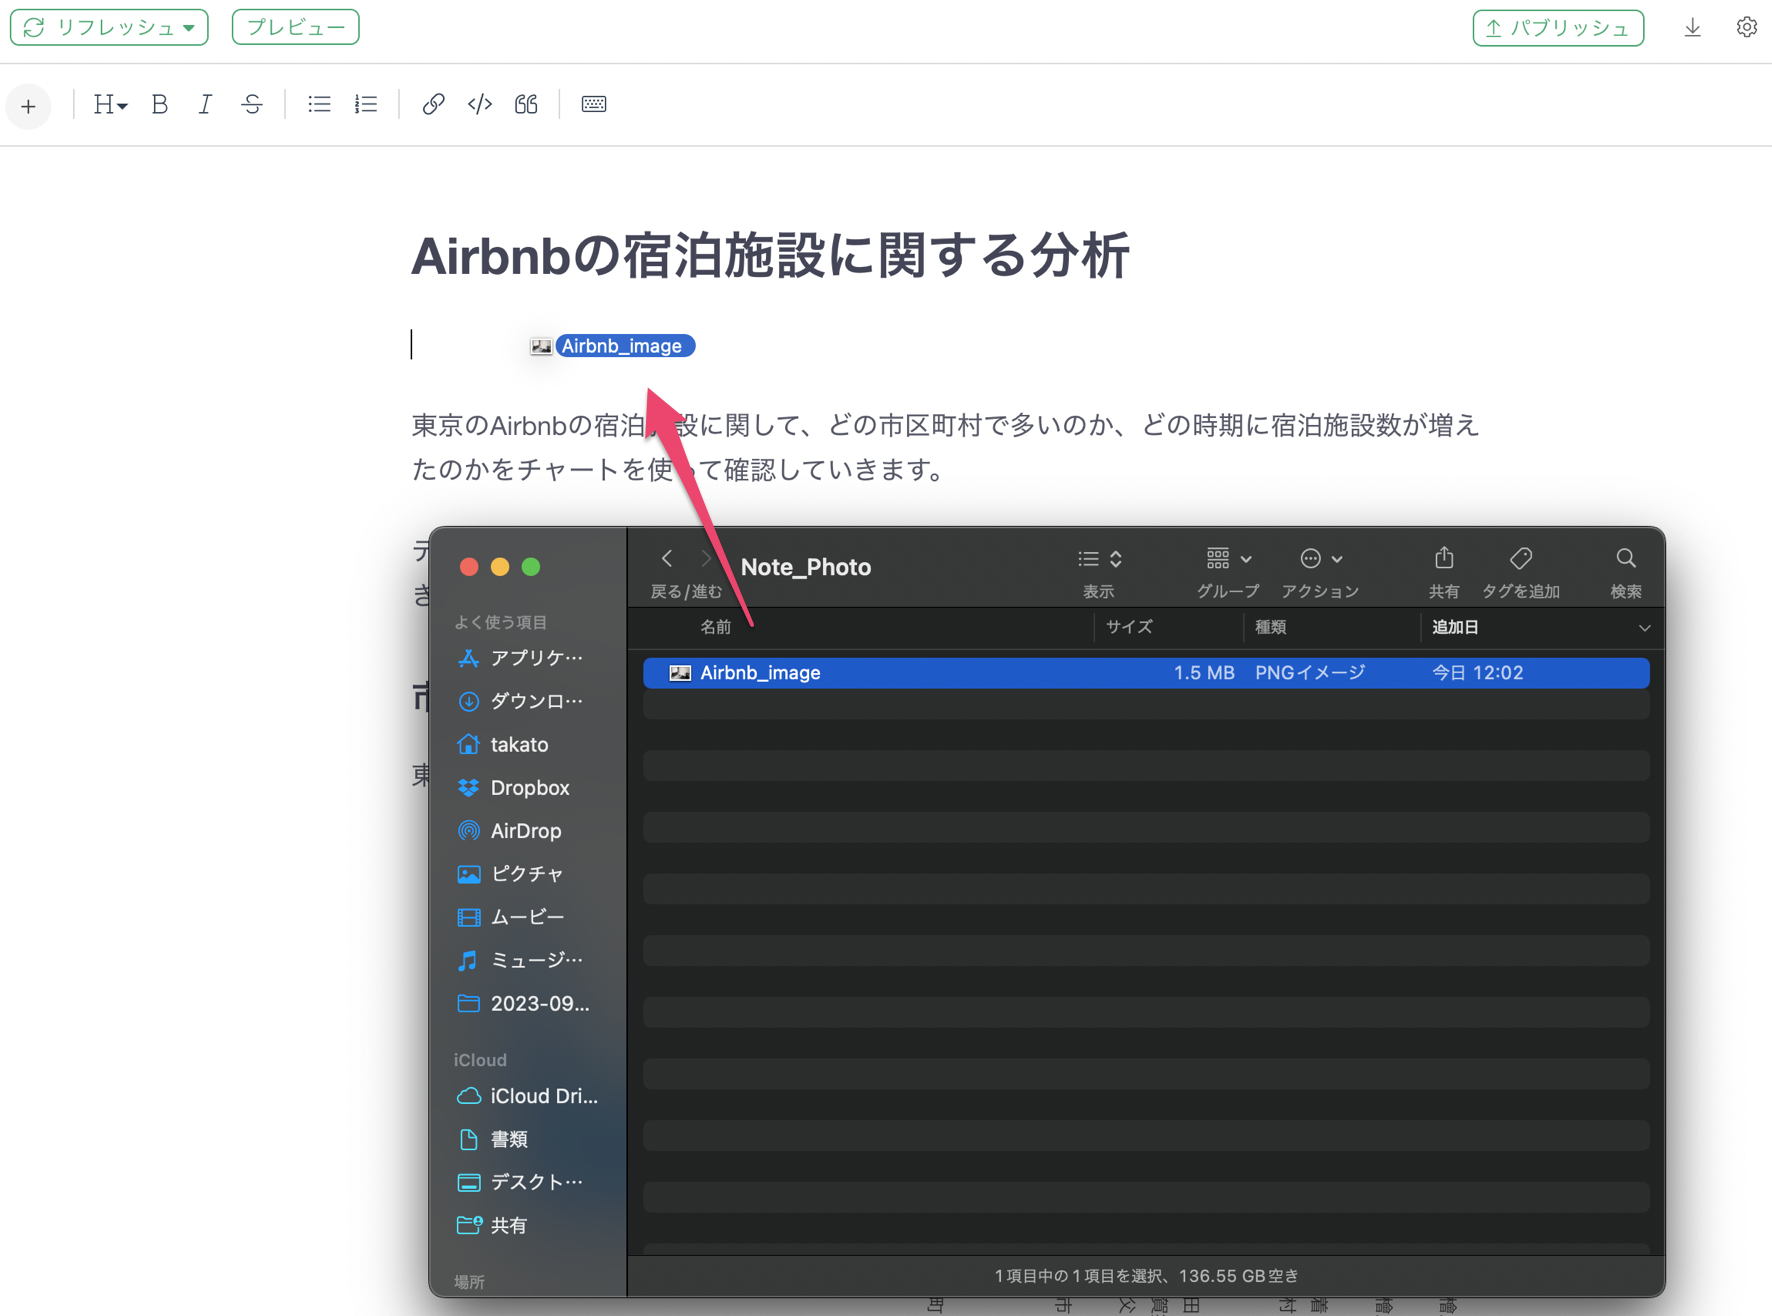1772x1316 pixels.
Task: Toggle sort order chevron in 追加日 column
Action: [x=1644, y=628]
